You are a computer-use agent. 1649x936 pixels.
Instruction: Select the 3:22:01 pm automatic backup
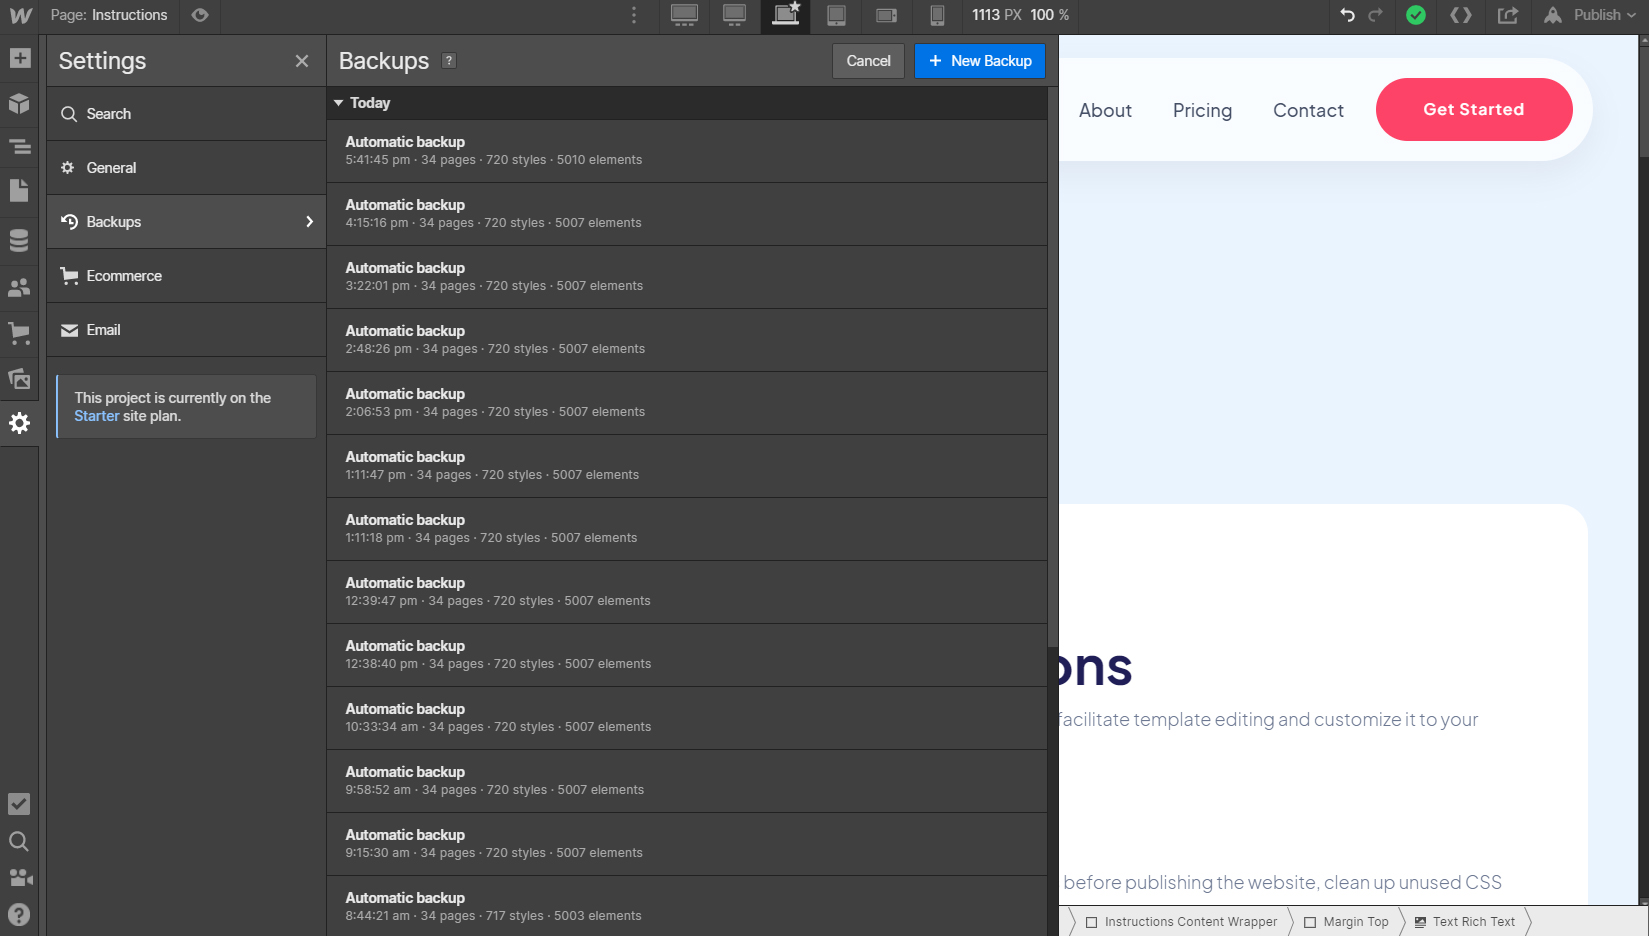tap(687, 277)
